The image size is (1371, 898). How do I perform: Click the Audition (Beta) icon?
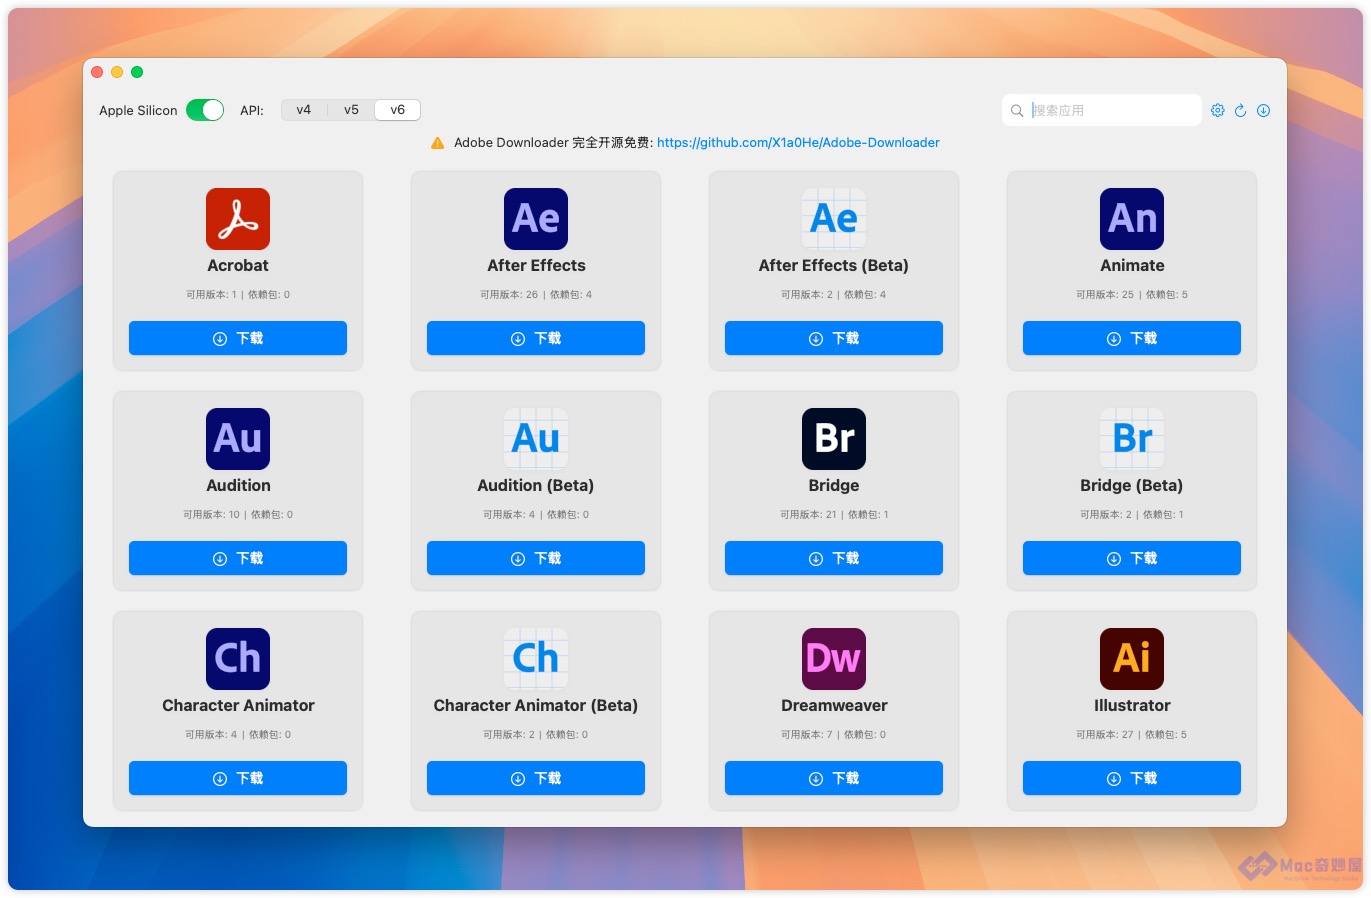pyautogui.click(x=536, y=439)
